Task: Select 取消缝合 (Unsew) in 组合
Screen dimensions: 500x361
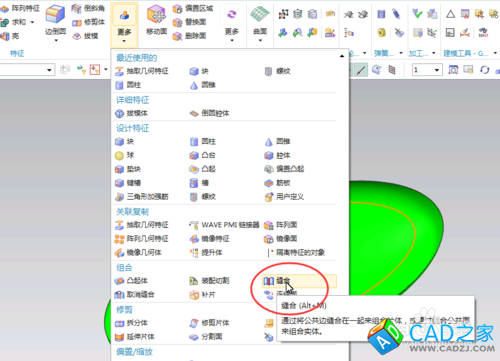Action: (x=135, y=295)
